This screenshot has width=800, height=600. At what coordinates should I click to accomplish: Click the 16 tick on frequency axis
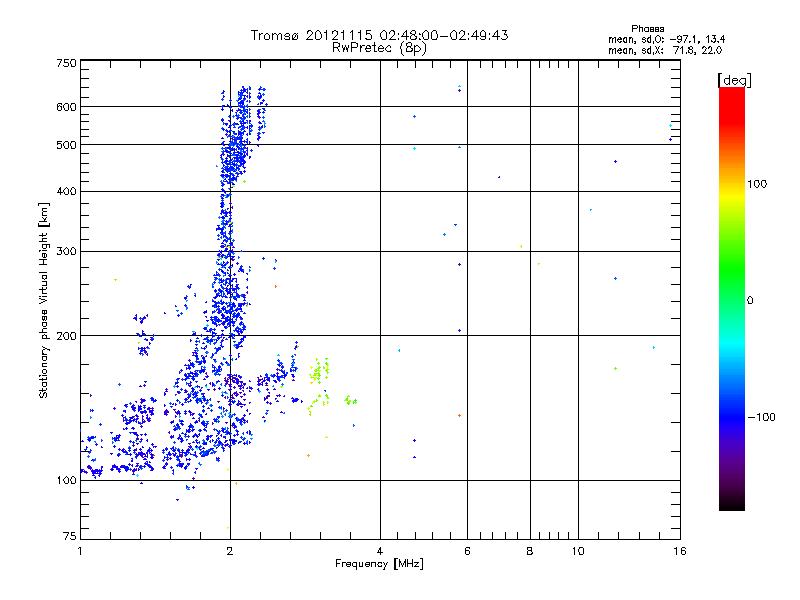(x=679, y=551)
